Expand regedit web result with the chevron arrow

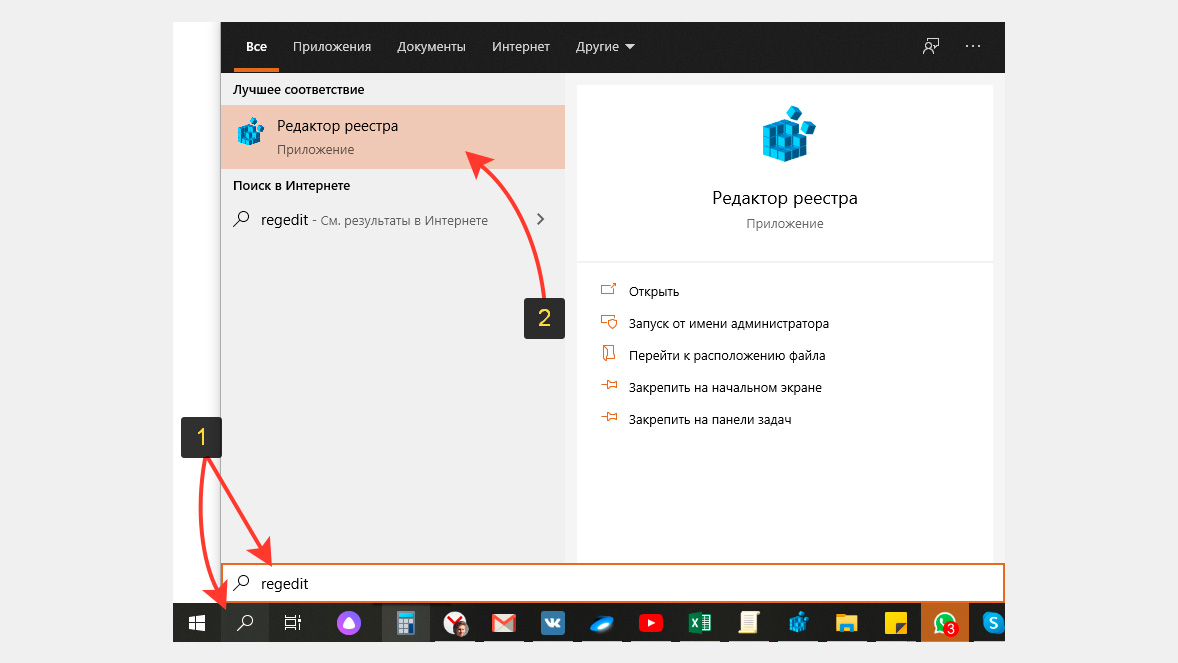coord(541,219)
